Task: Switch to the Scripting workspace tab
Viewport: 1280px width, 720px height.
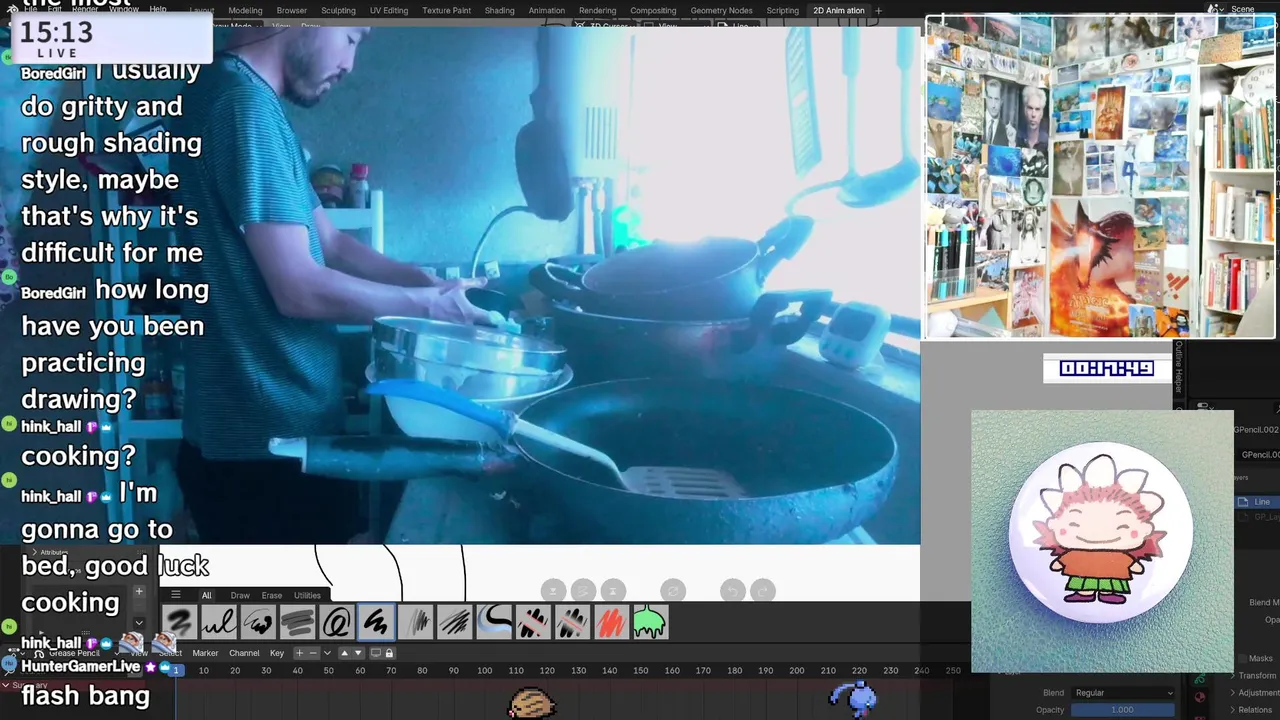Action: pos(782,10)
